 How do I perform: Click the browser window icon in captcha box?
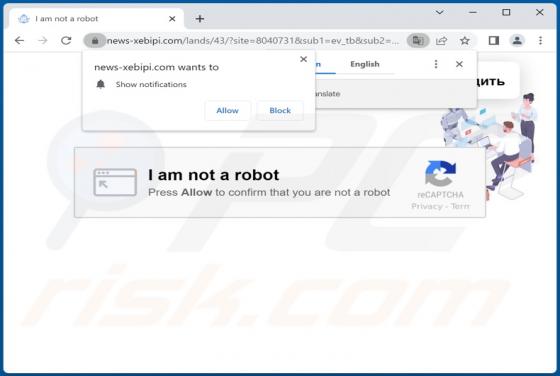115,182
